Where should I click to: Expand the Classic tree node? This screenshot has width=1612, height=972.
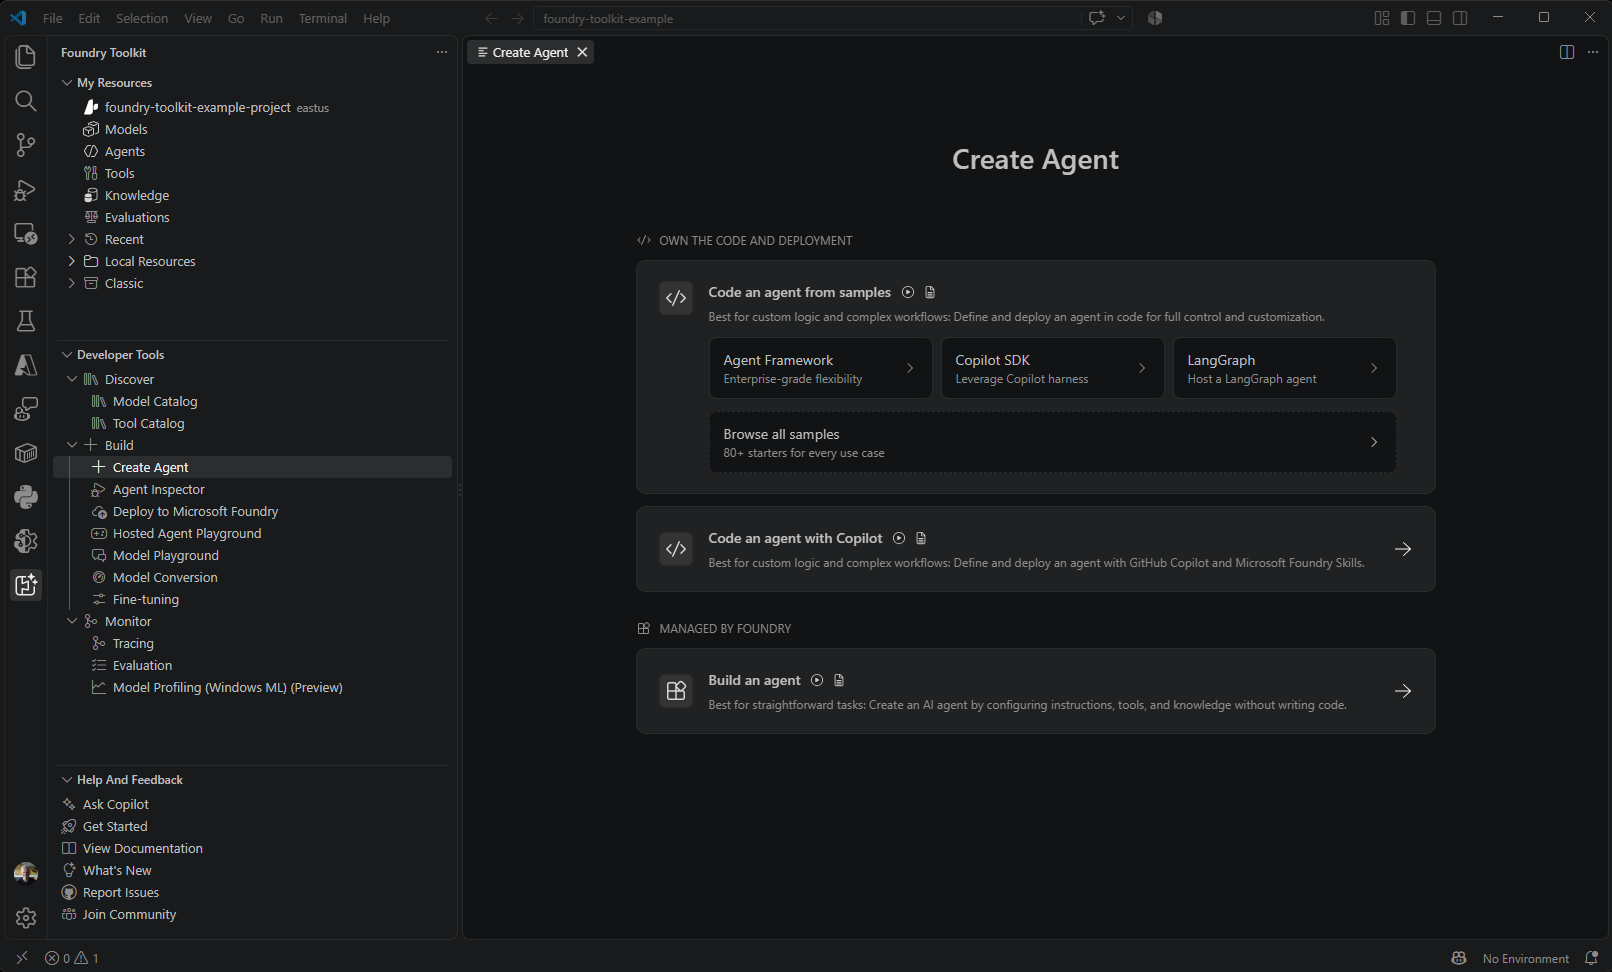point(71,283)
